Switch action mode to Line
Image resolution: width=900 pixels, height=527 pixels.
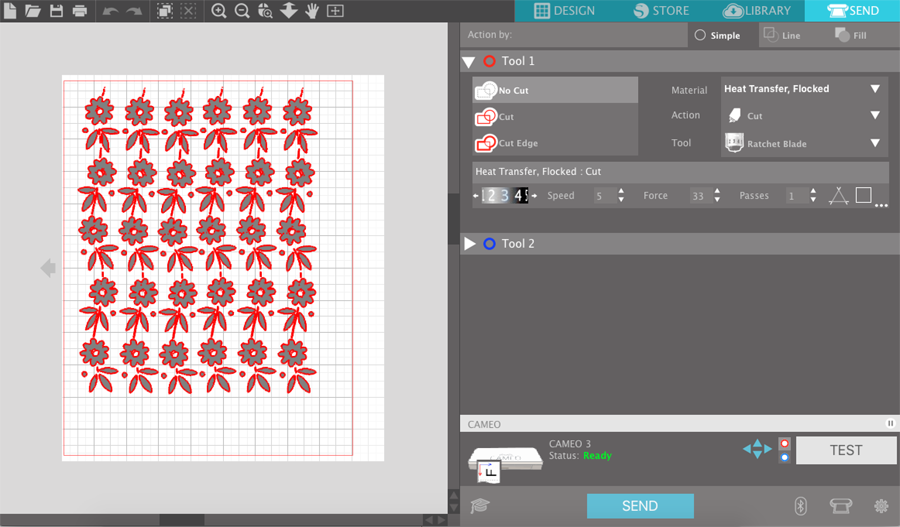tap(782, 36)
